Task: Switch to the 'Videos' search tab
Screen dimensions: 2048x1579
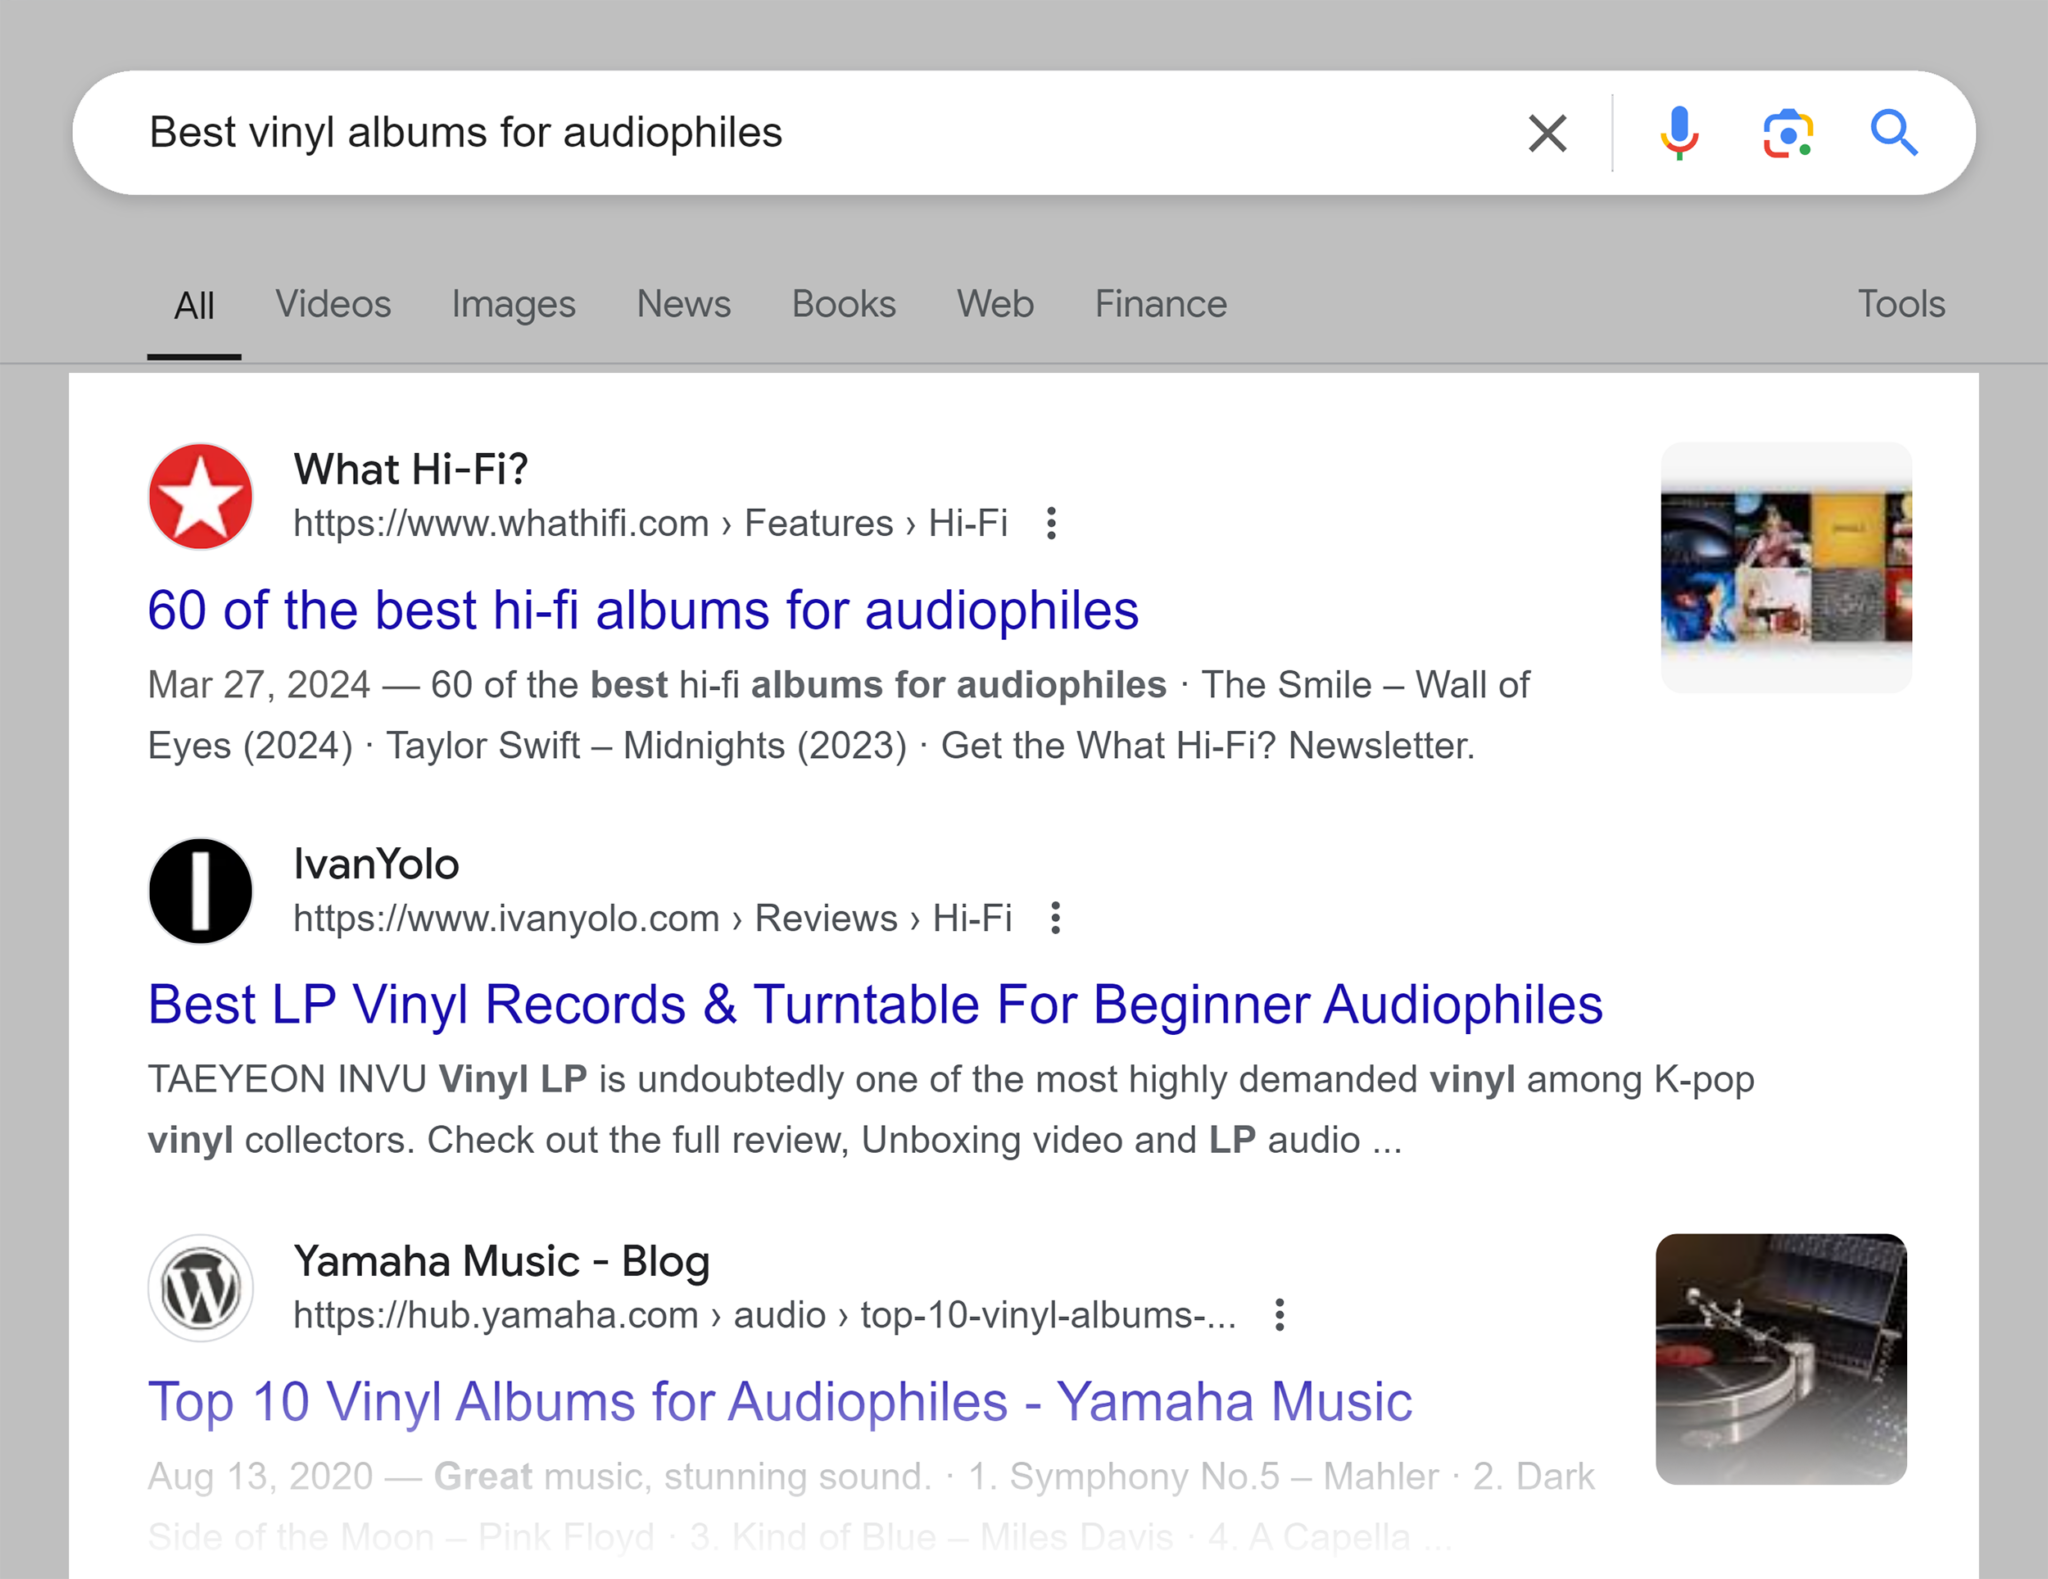Action: pyautogui.click(x=332, y=305)
